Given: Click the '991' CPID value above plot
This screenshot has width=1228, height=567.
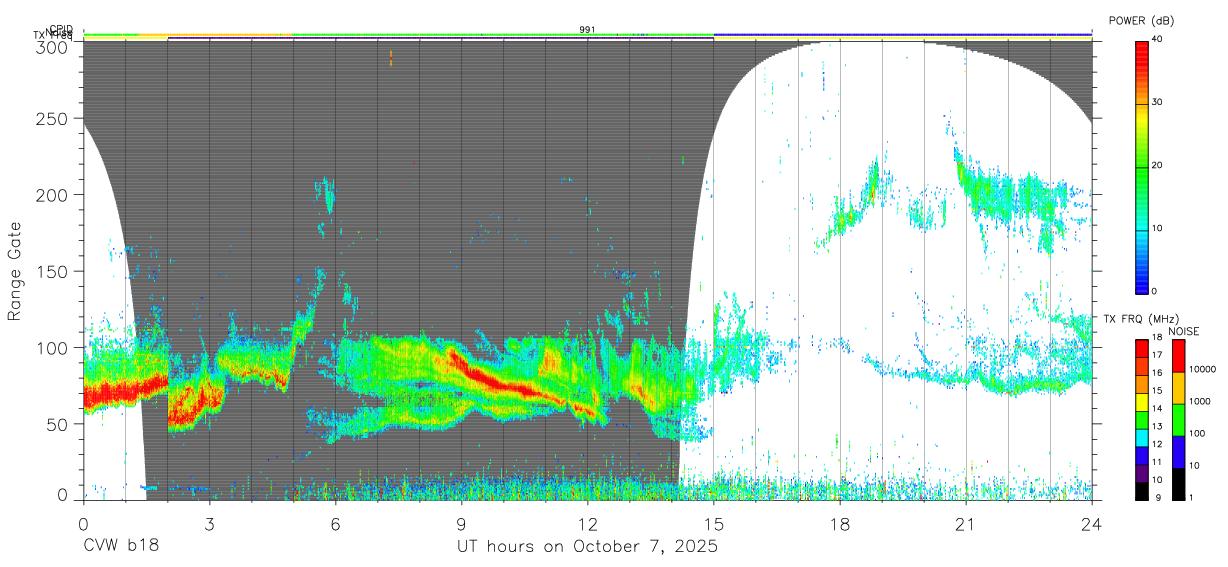Looking at the screenshot, I should click(587, 30).
